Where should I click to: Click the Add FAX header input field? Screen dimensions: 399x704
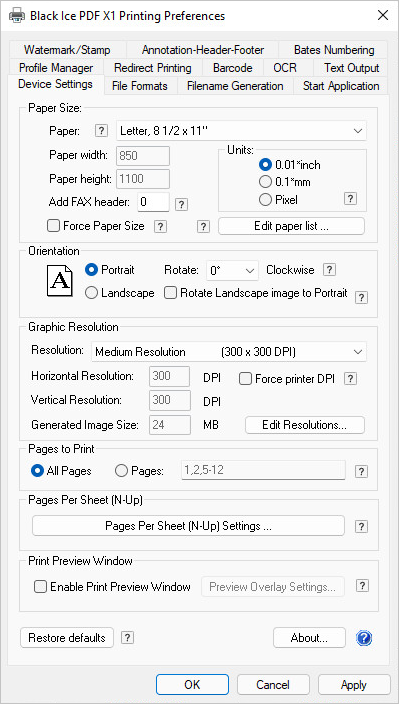tap(153, 202)
